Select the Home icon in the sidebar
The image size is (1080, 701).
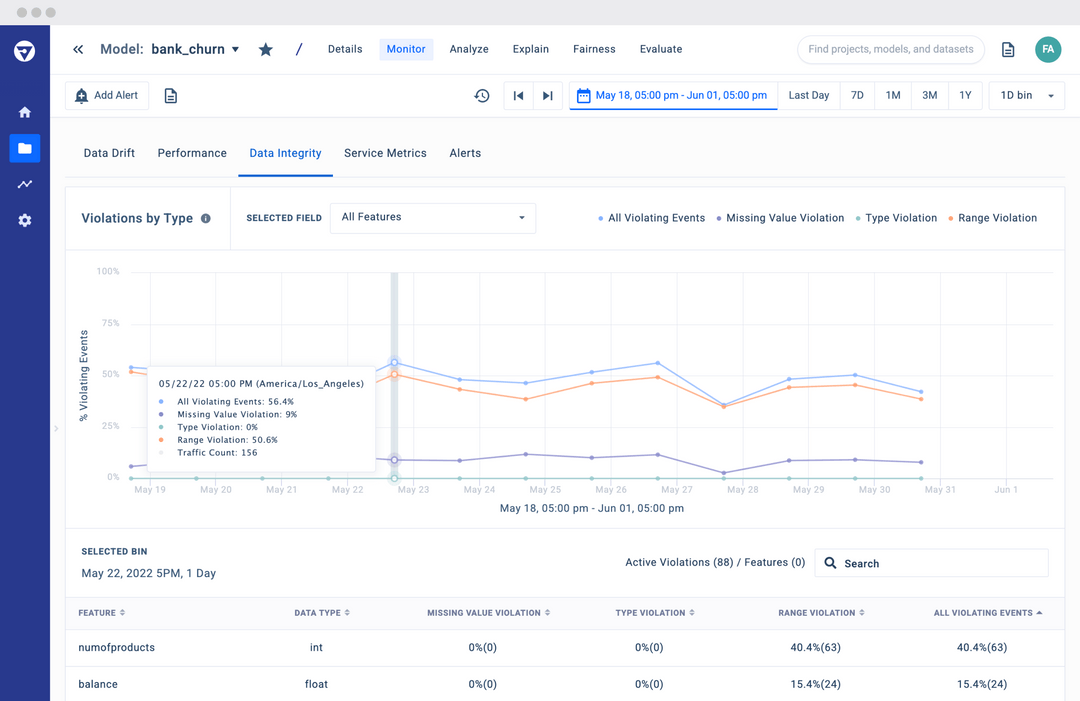[x=24, y=112]
